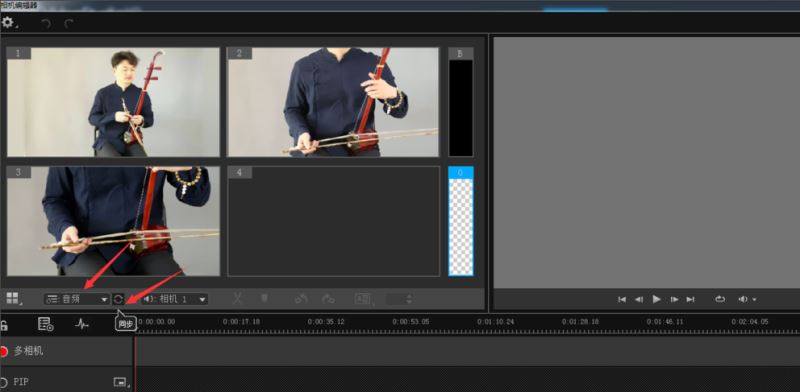Click timeline ruler at 0:01:28.18
The image size is (800, 392).
tap(581, 322)
